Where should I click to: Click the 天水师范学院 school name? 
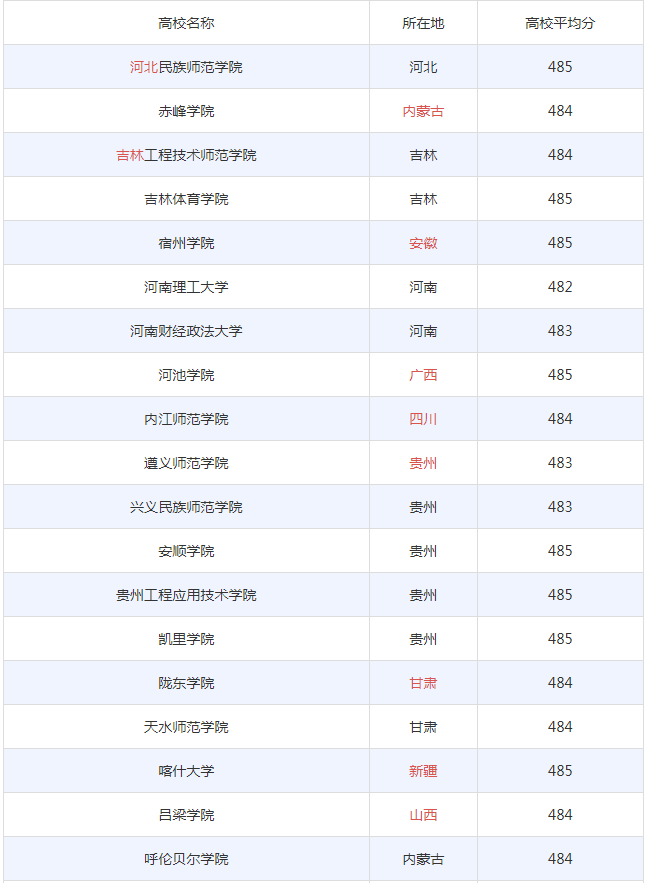[x=186, y=727]
